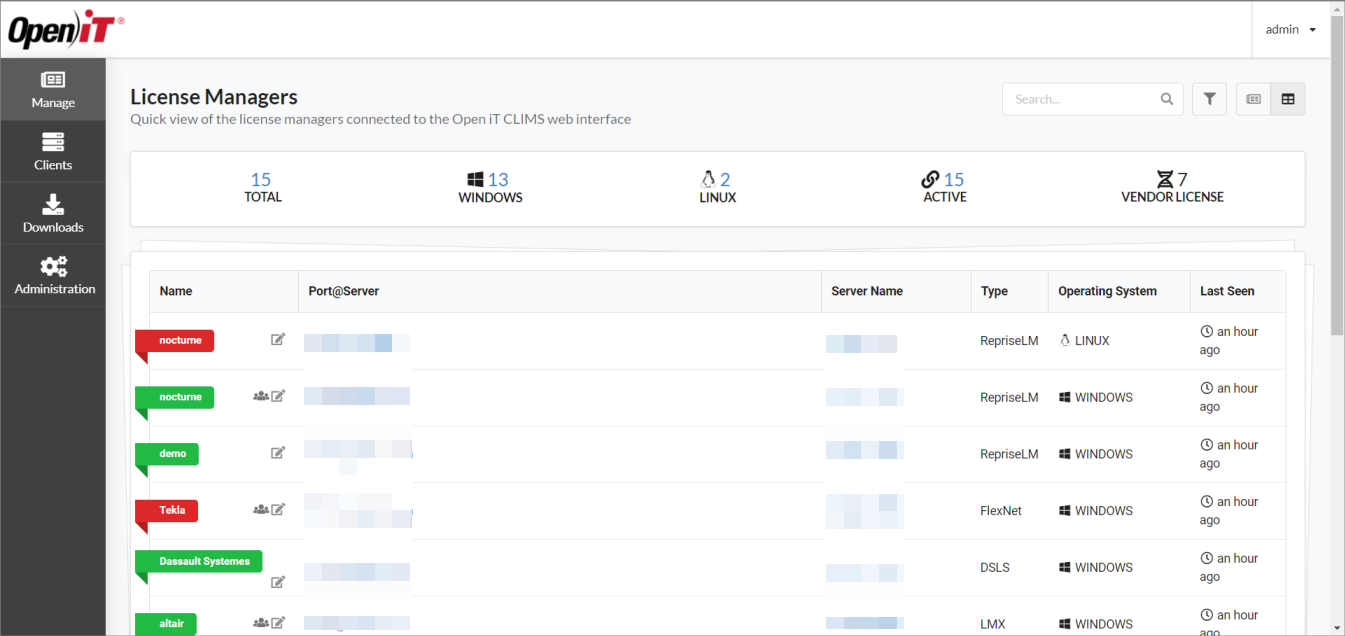Select the Clients sidebar icon
This screenshot has height=636, width=1345.
click(x=53, y=151)
